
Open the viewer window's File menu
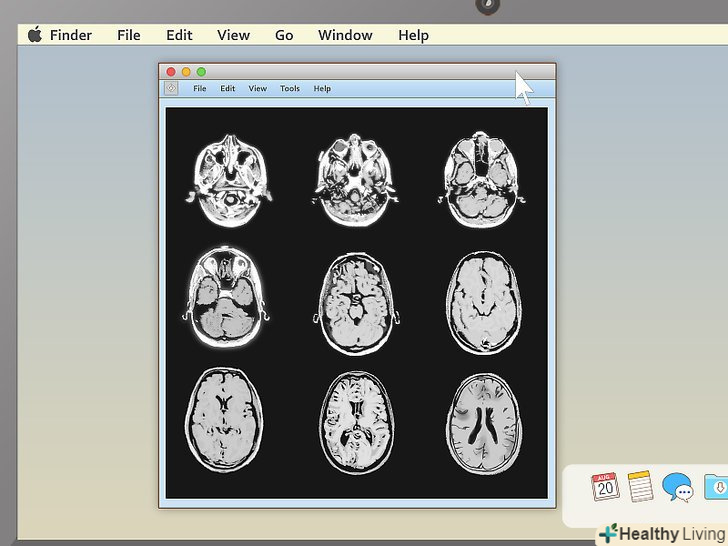(200, 89)
